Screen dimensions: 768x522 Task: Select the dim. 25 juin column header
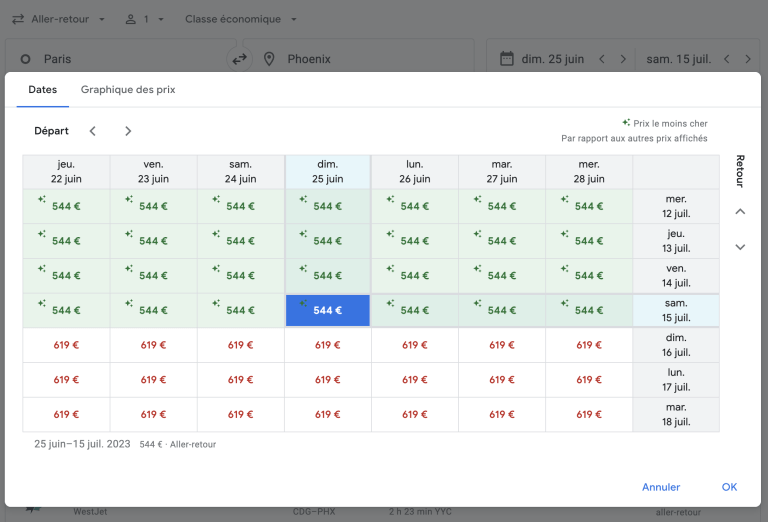click(x=328, y=172)
